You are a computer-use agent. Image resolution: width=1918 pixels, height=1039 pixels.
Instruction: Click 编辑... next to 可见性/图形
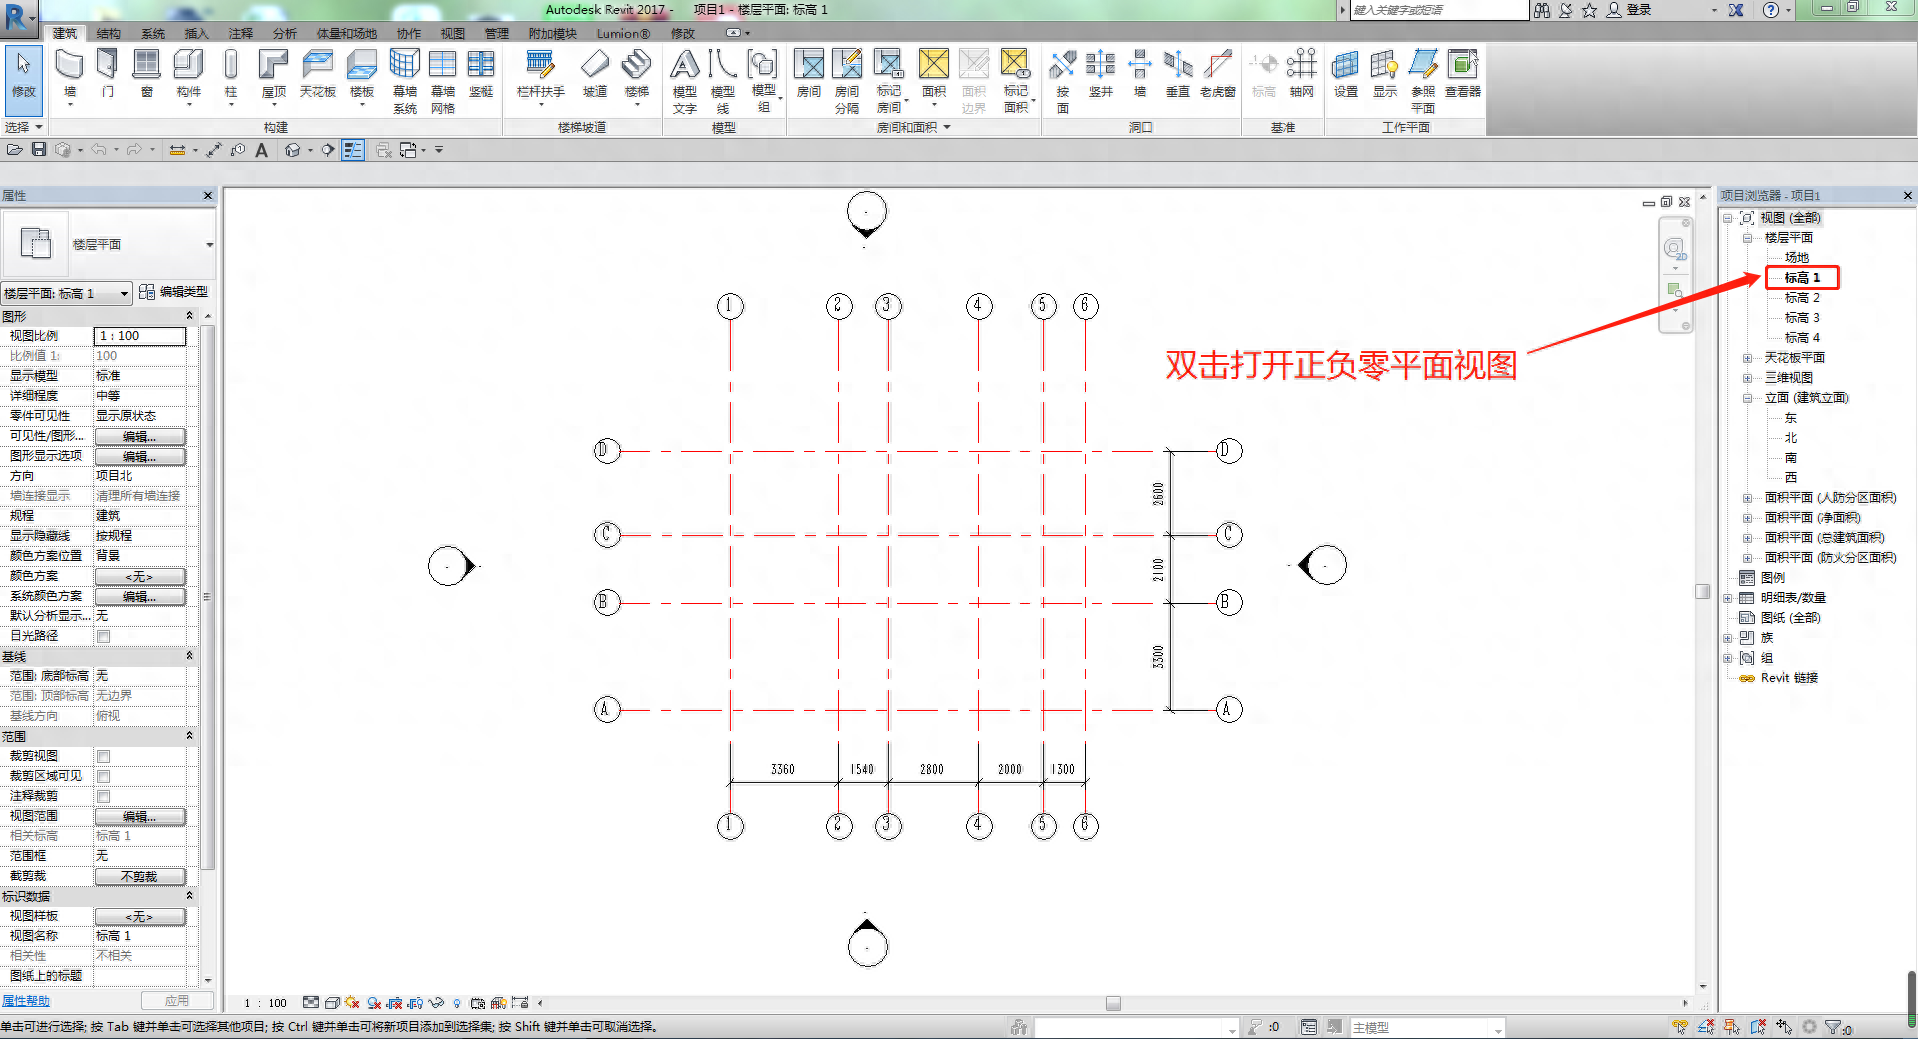pos(140,436)
